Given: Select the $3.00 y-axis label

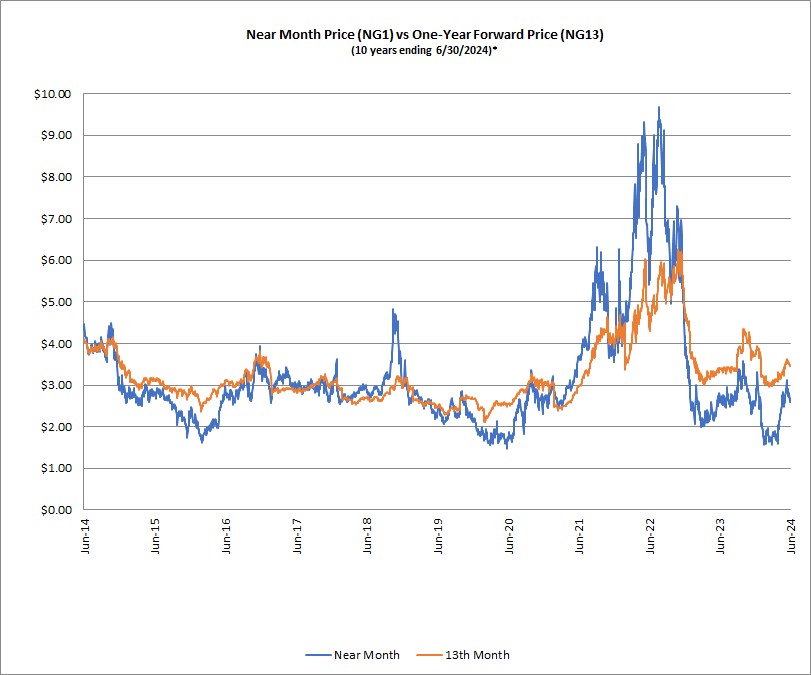Looking at the screenshot, I should coord(56,385).
